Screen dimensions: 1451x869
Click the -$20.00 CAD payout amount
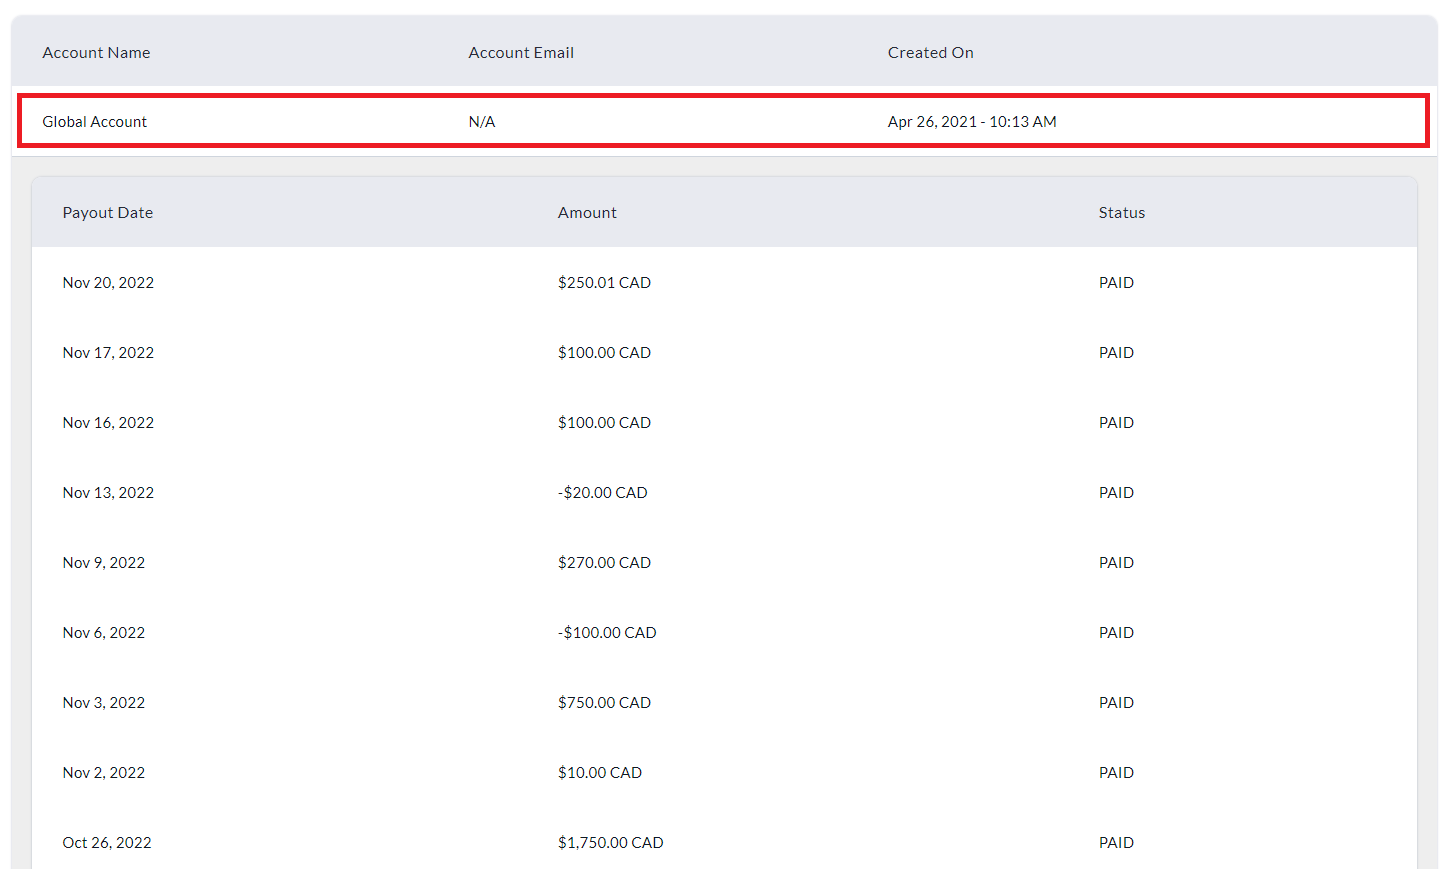point(603,493)
